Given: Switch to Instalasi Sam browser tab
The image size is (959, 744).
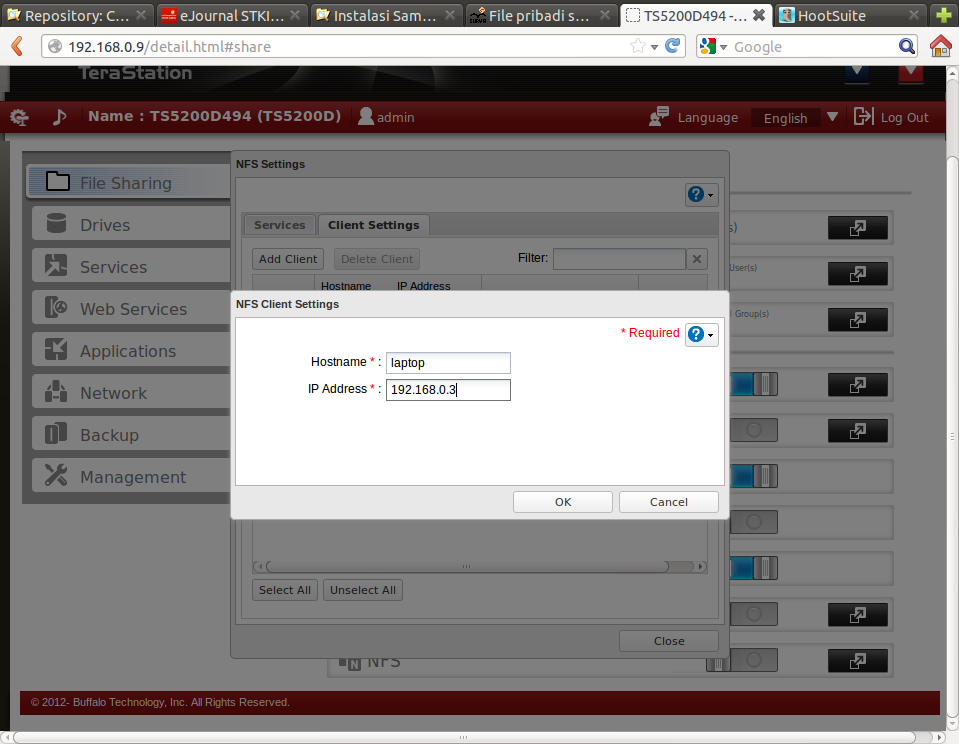Looking at the screenshot, I should click(x=385, y=15).
